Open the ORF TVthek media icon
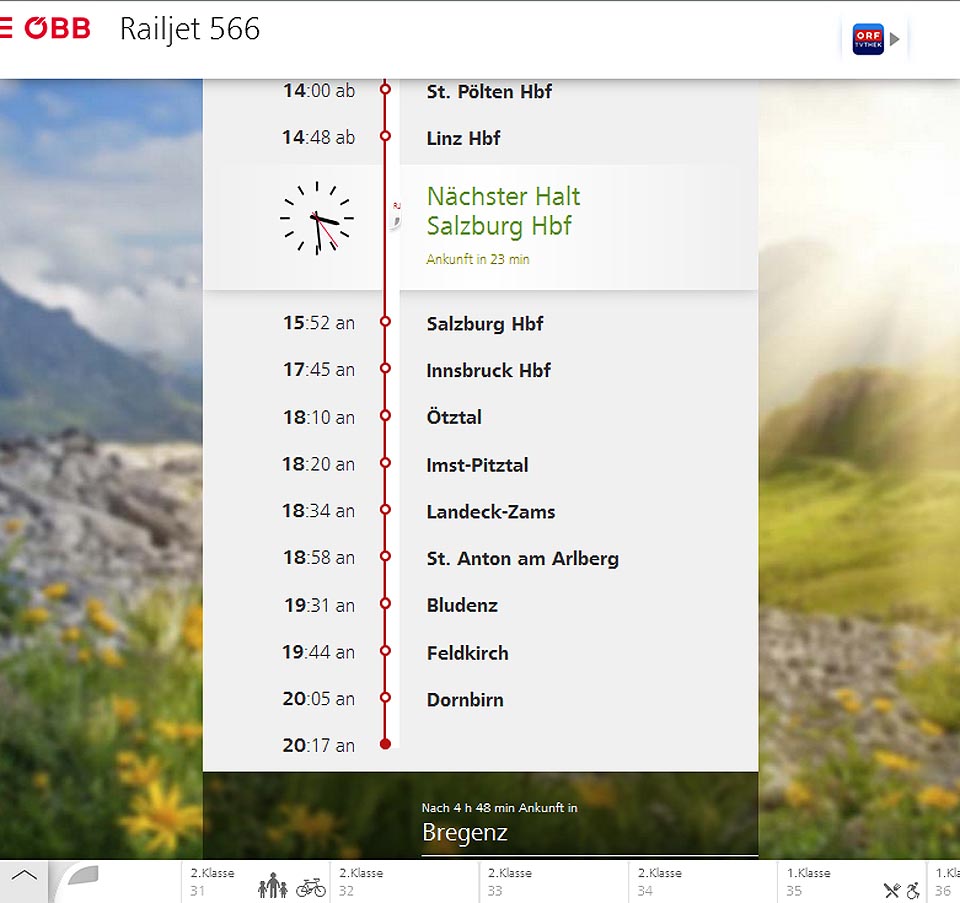The height and width of the screenshot is (903, 960). click(868, 39)
